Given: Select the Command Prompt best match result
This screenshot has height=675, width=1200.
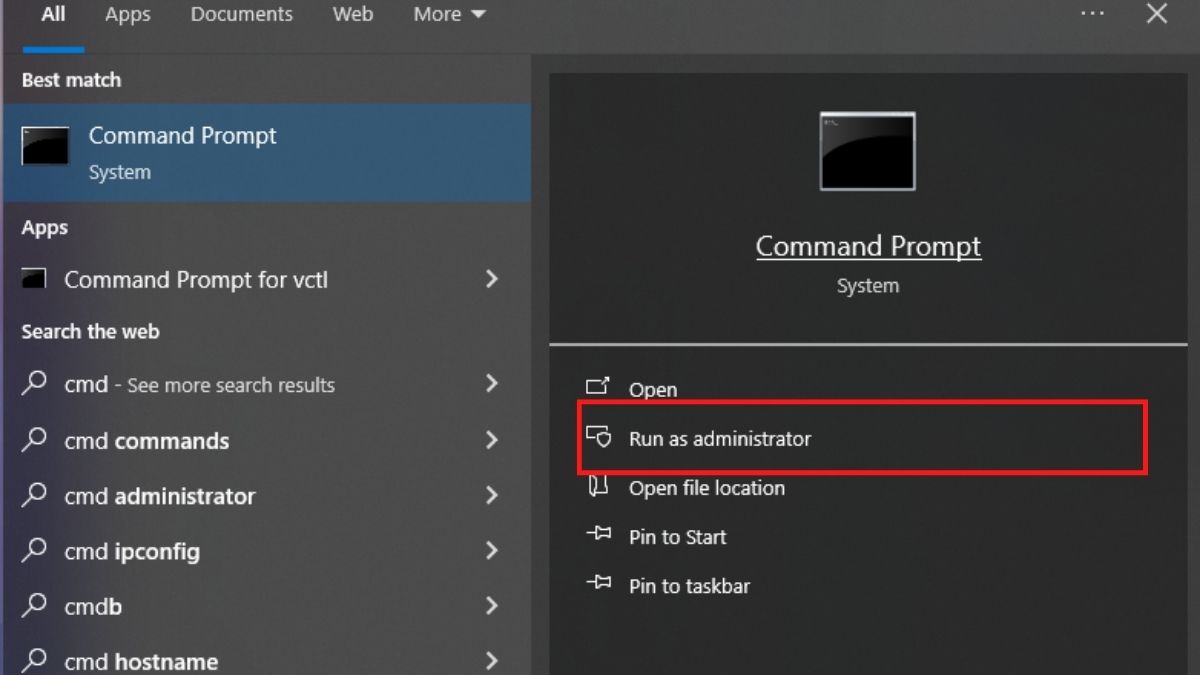Looking at the screenshot, I should 267,152.
